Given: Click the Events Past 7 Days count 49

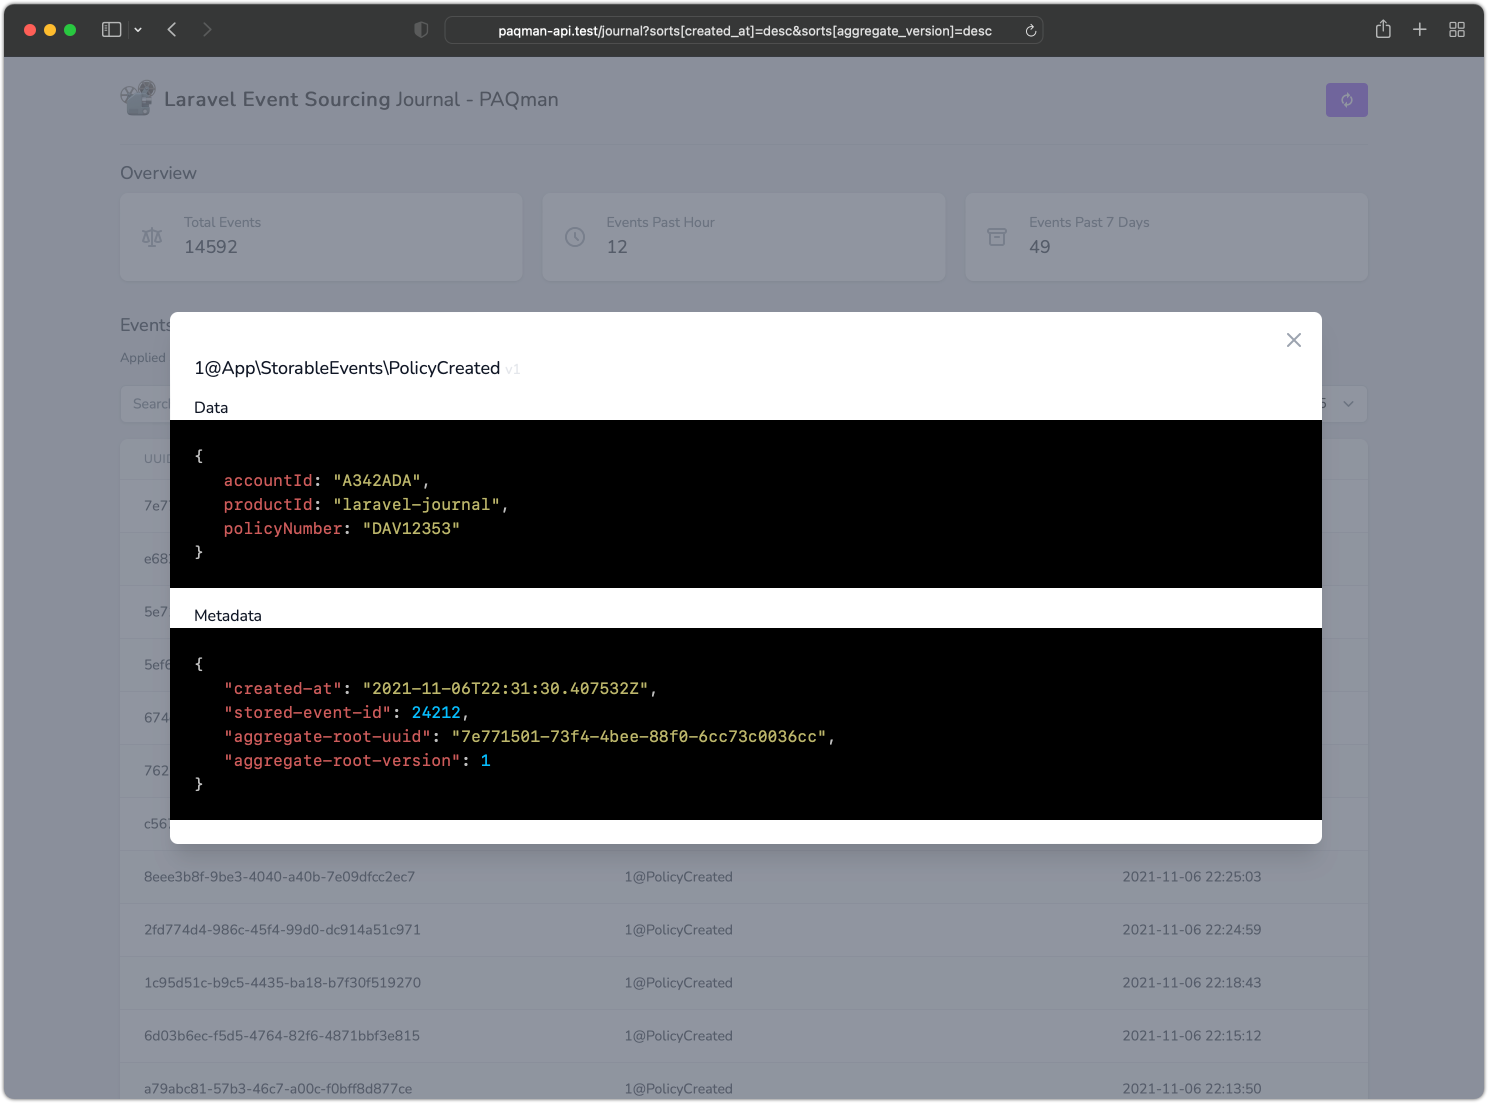Looking at the screenshot, I should click(1040, 247).
